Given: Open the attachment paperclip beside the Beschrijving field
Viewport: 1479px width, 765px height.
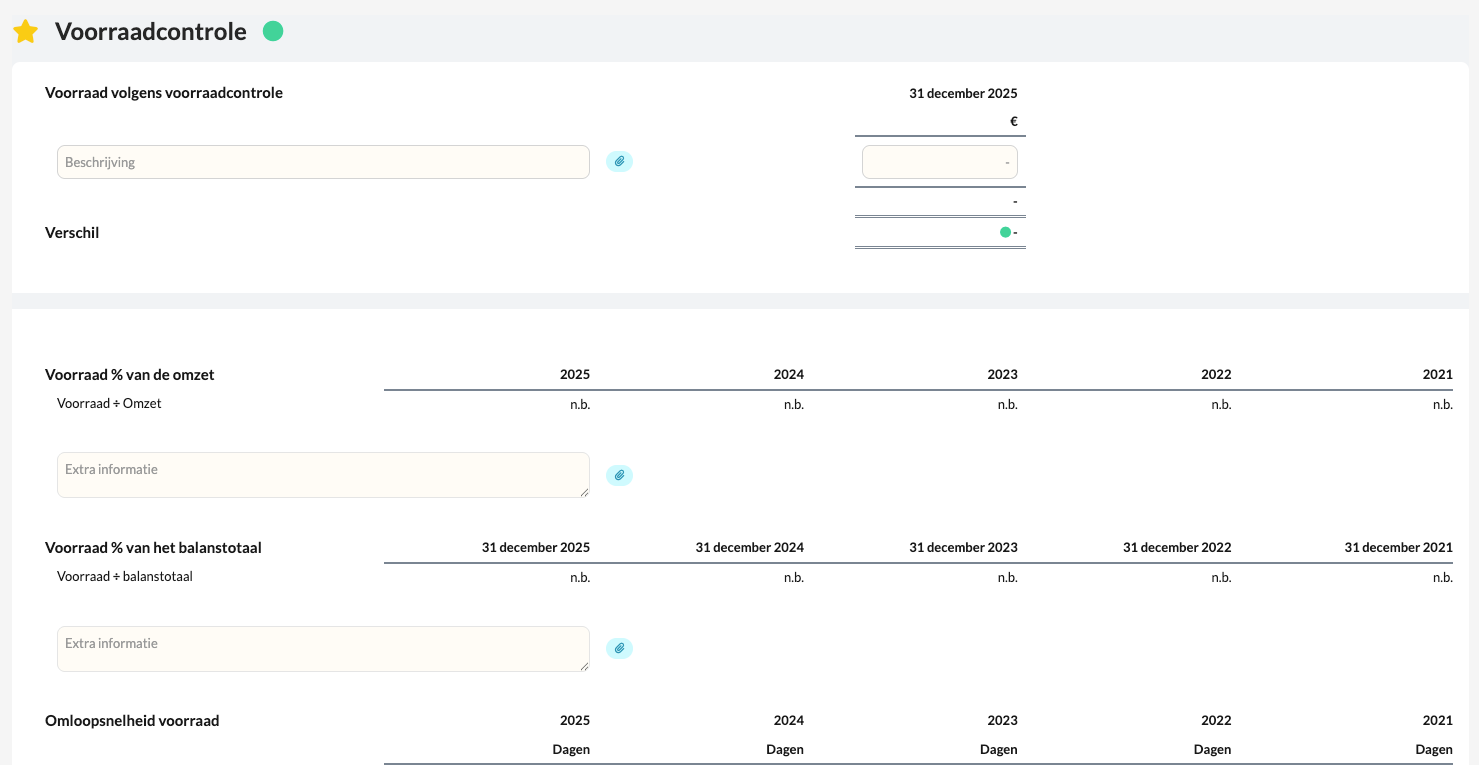Looking at the screenshot, I should click(619, 161).
